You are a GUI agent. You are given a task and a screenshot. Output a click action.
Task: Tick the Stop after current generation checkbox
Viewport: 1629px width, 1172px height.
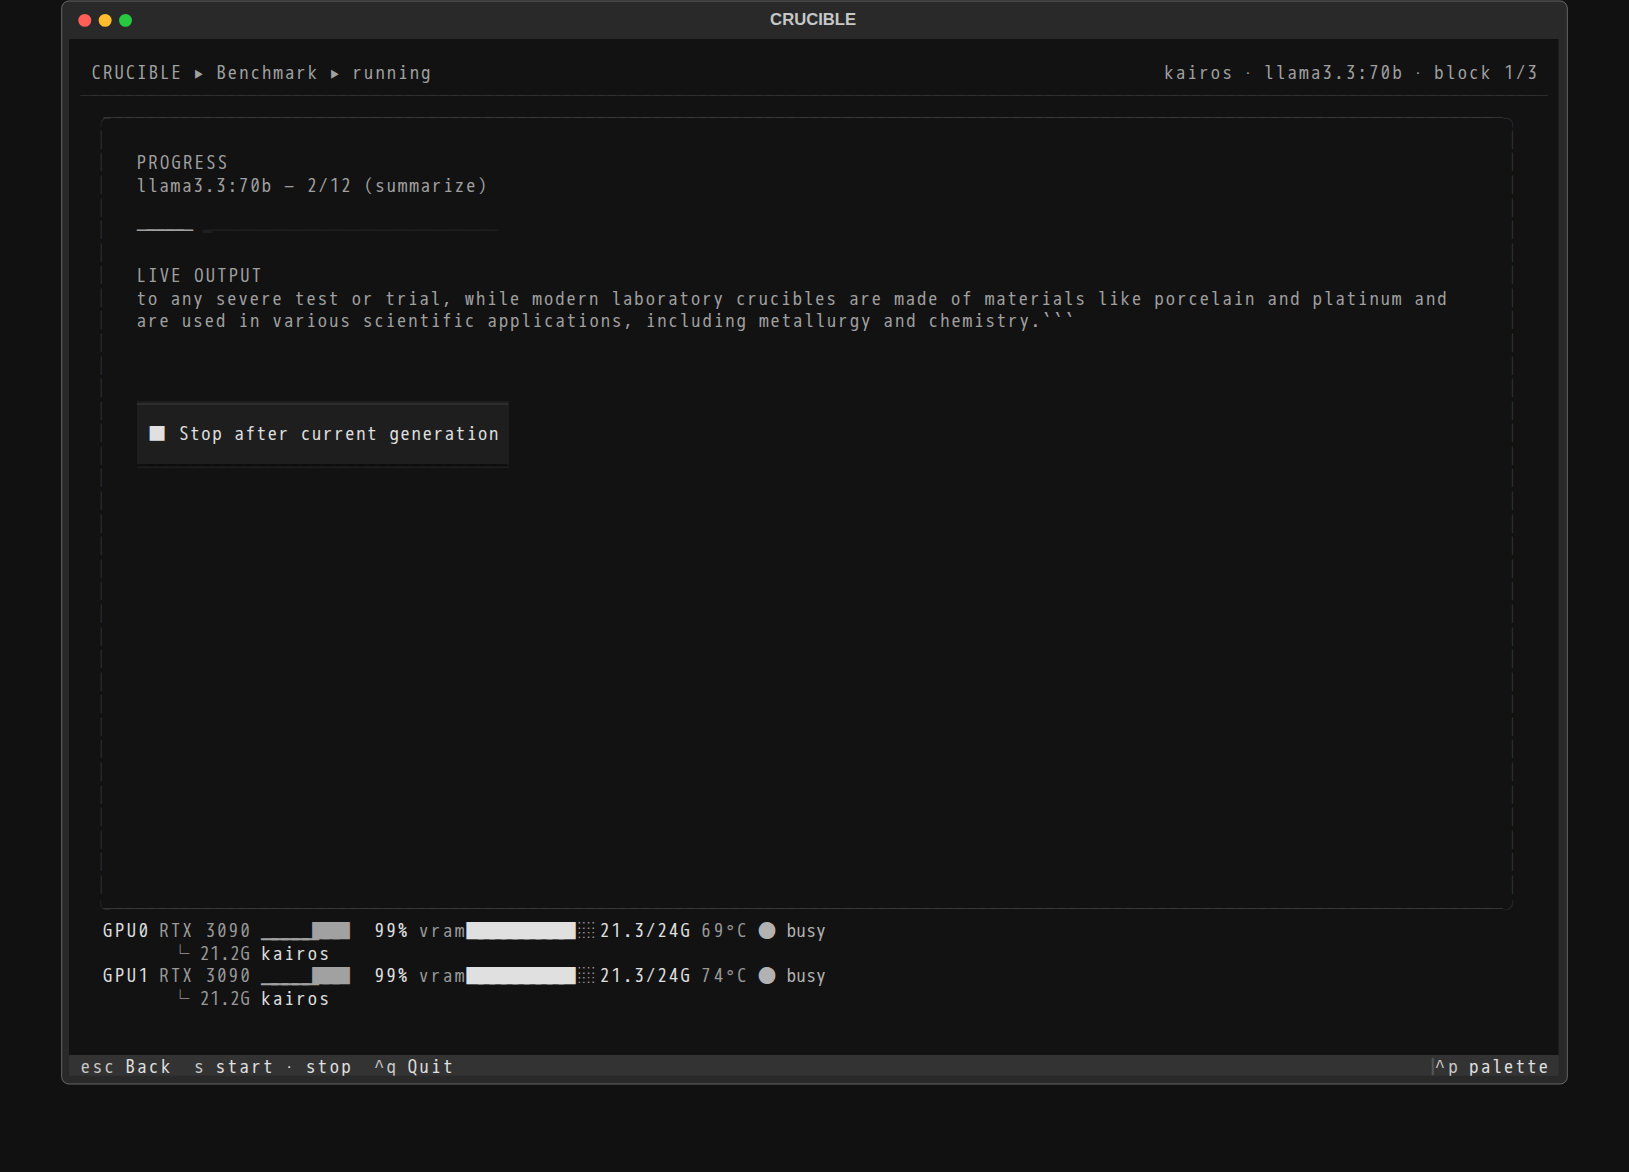coord(157,434)
